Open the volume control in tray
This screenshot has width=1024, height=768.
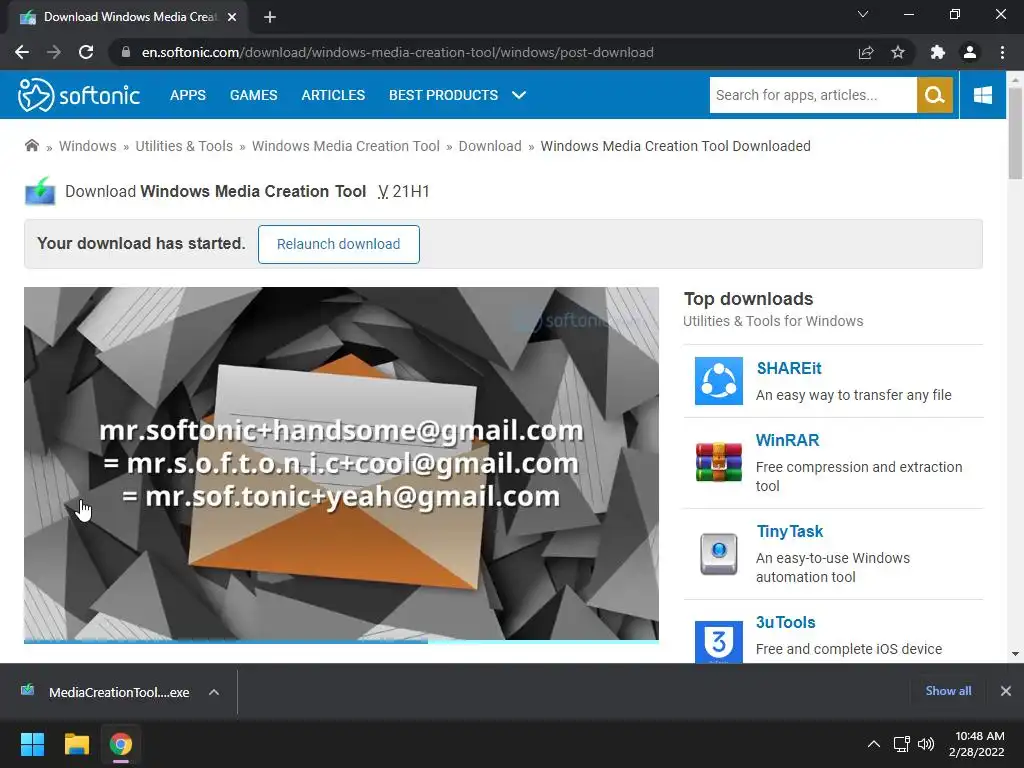926,744
